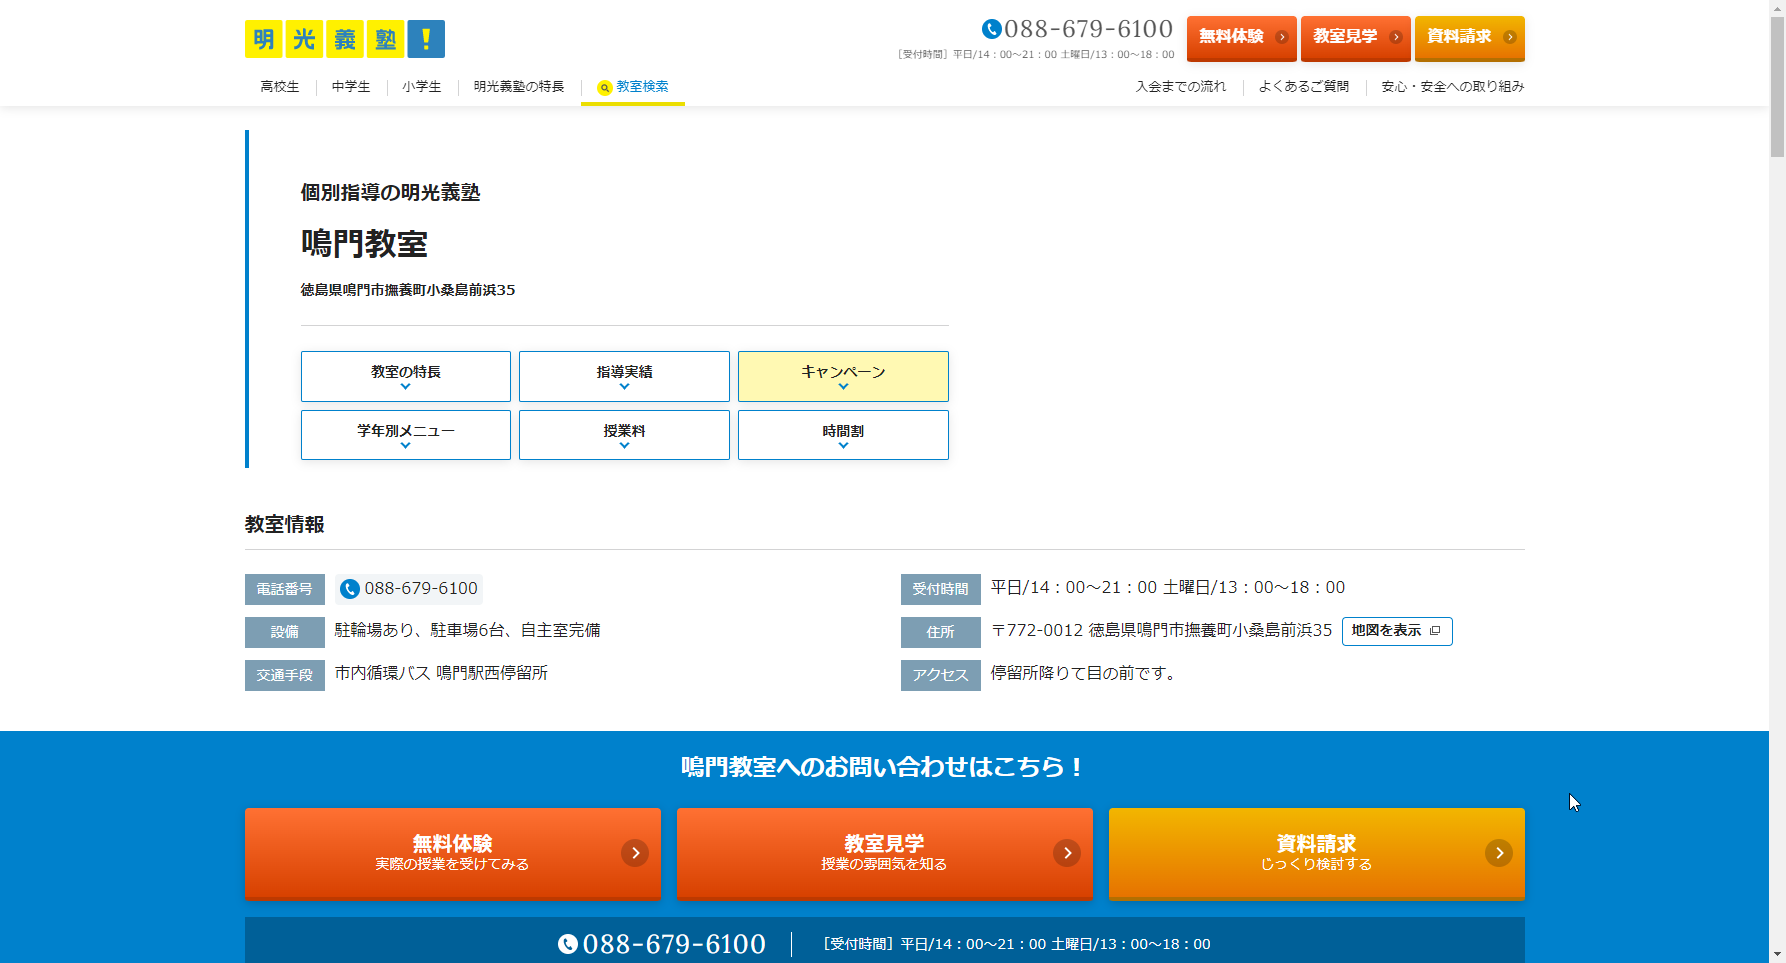
Task: Open 明光義塾の特長 menu item
Action: (519, 87)
